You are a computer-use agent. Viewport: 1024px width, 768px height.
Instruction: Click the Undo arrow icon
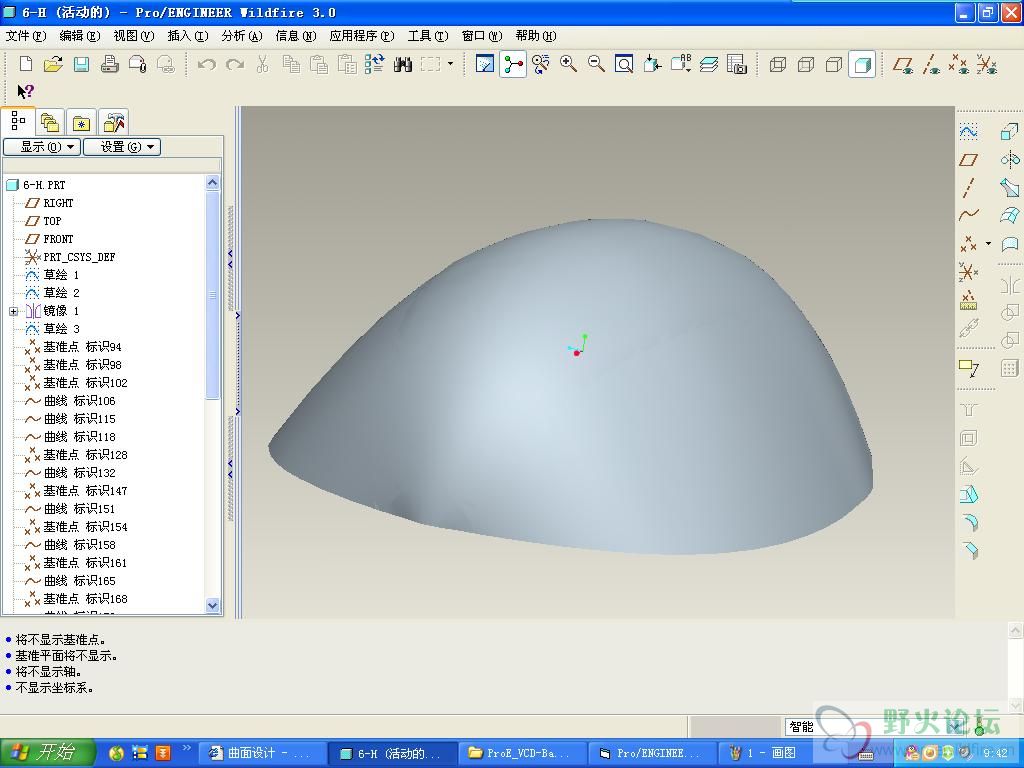pos(206,64)
